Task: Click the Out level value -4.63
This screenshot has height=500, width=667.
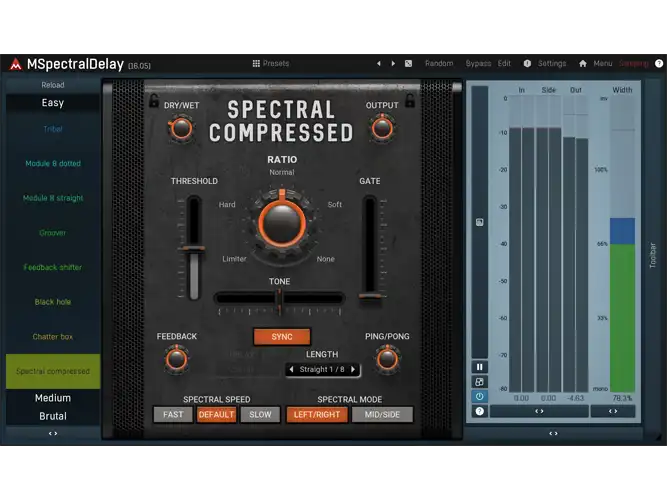Action: [x=576, y=398]
